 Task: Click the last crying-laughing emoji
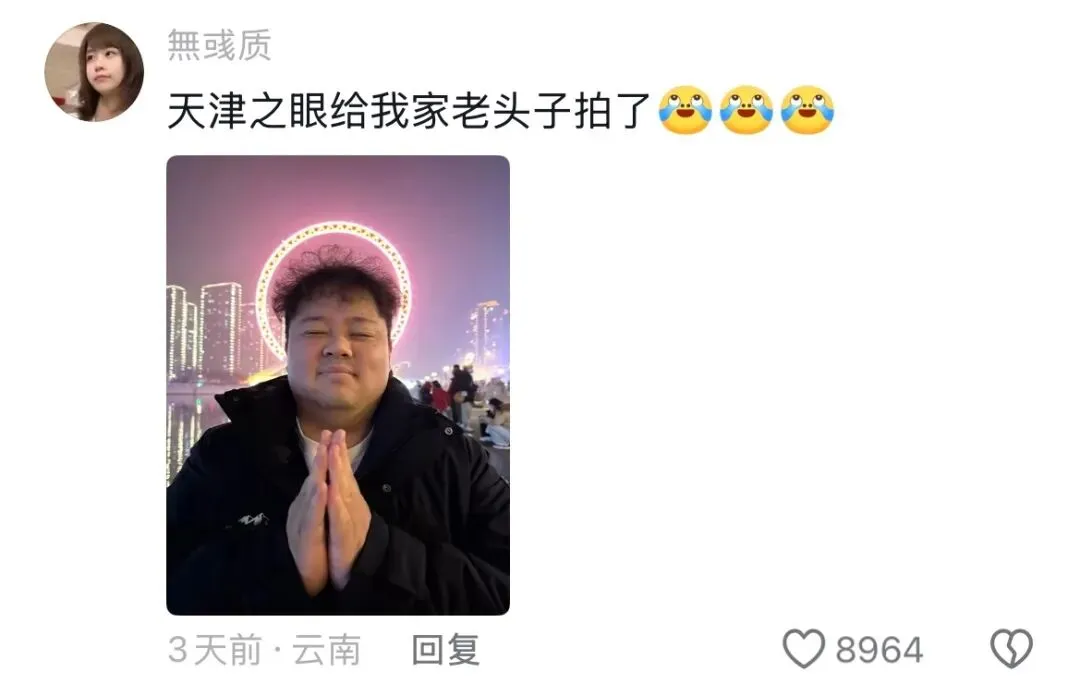point(807,110)
